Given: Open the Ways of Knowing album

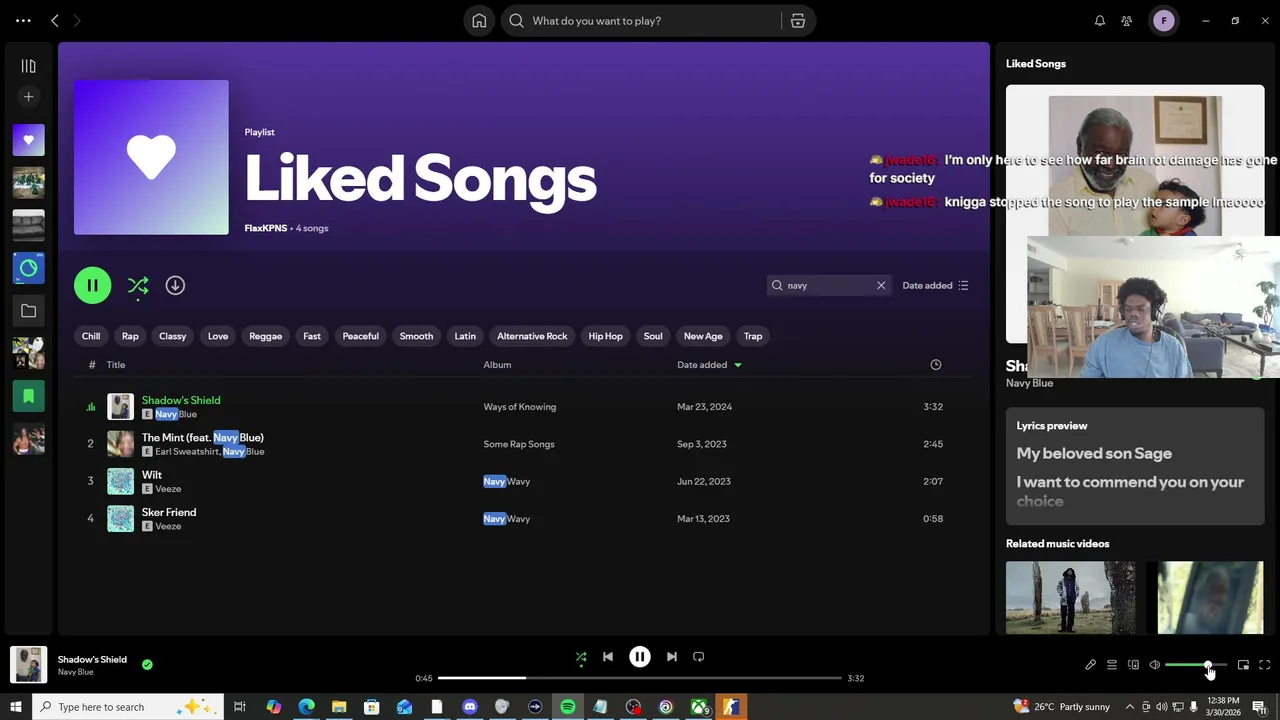Looking at the screenshot, I should 520,407.
